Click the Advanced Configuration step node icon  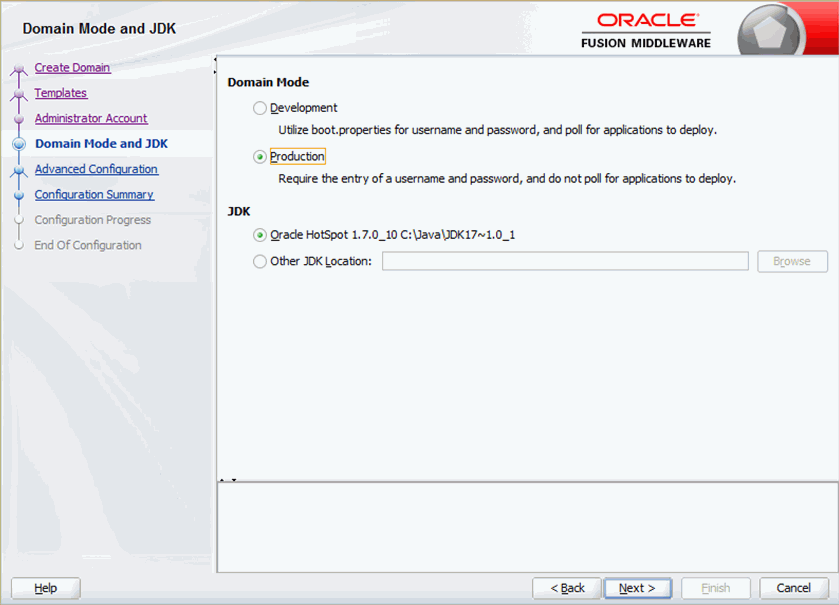[x=20, y=168]
